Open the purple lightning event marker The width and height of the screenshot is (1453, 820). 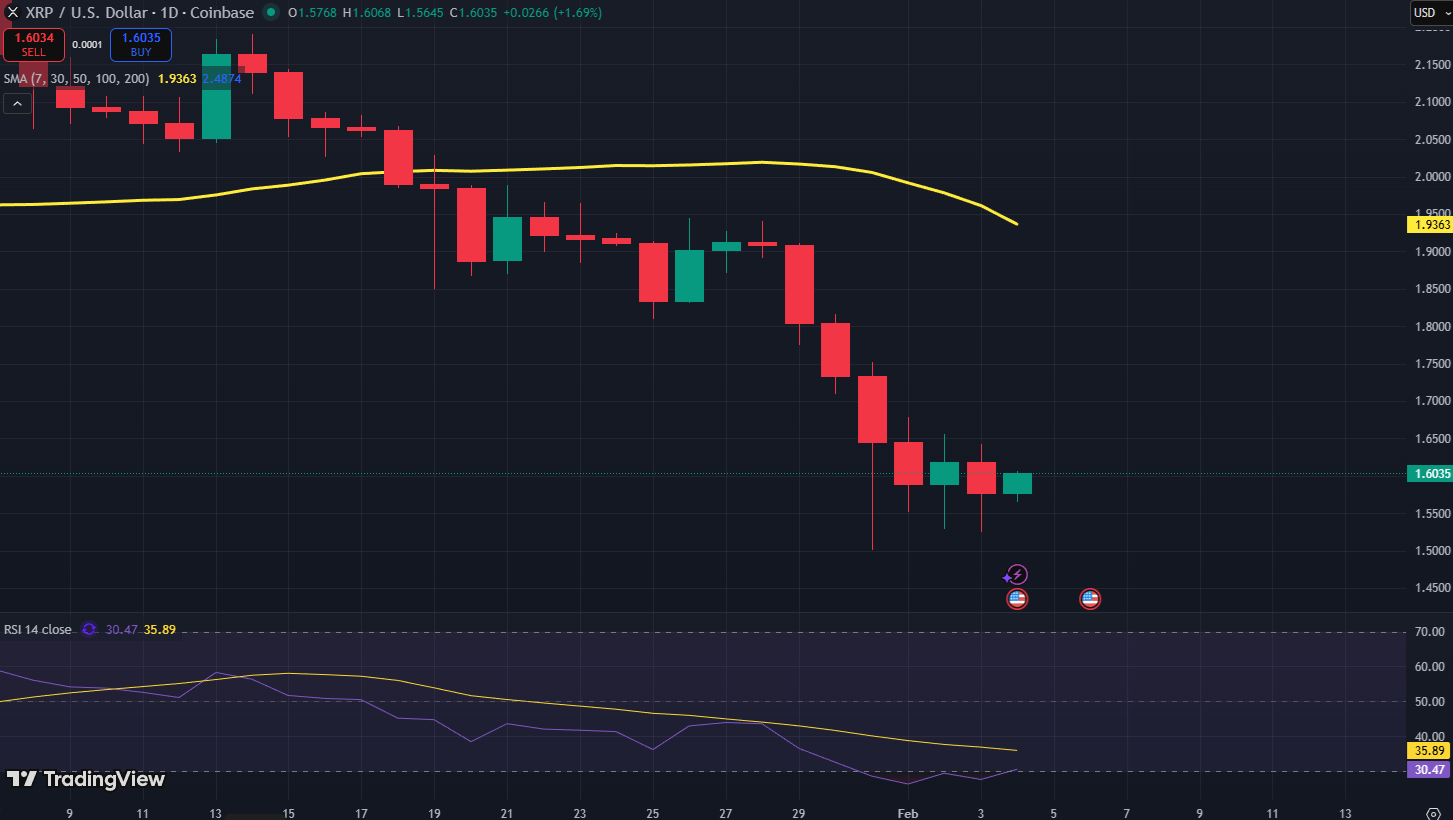click(1016, 575)
